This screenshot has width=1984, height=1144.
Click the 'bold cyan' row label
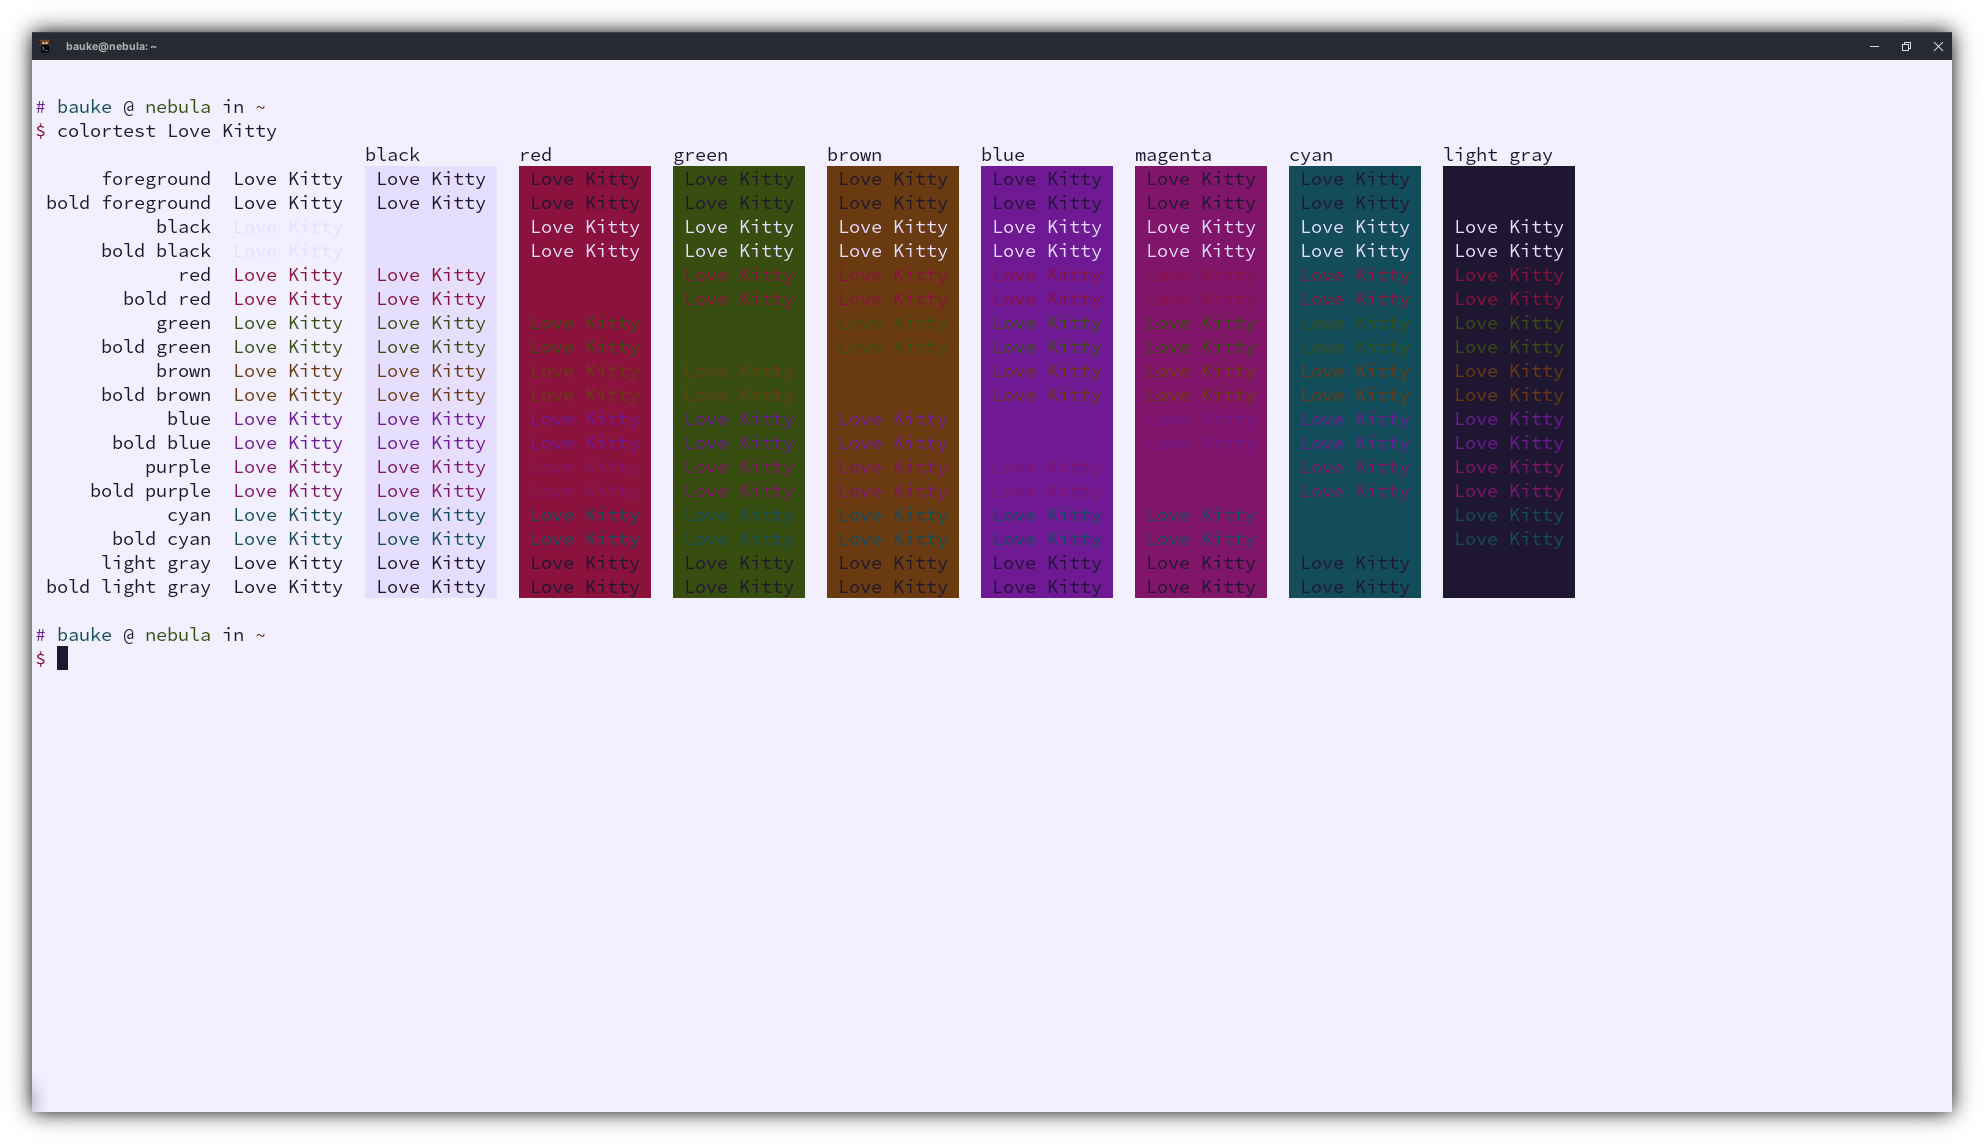(162, 539)
